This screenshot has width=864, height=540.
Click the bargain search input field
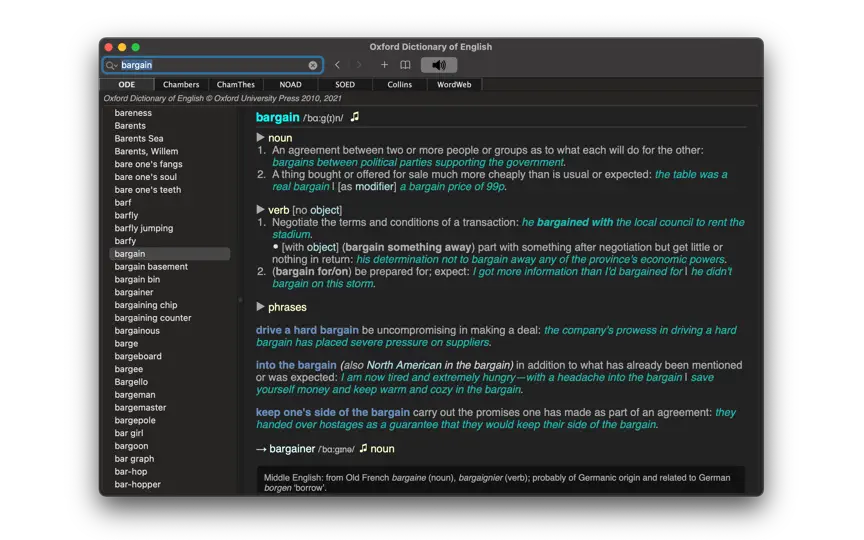point(213,65)
